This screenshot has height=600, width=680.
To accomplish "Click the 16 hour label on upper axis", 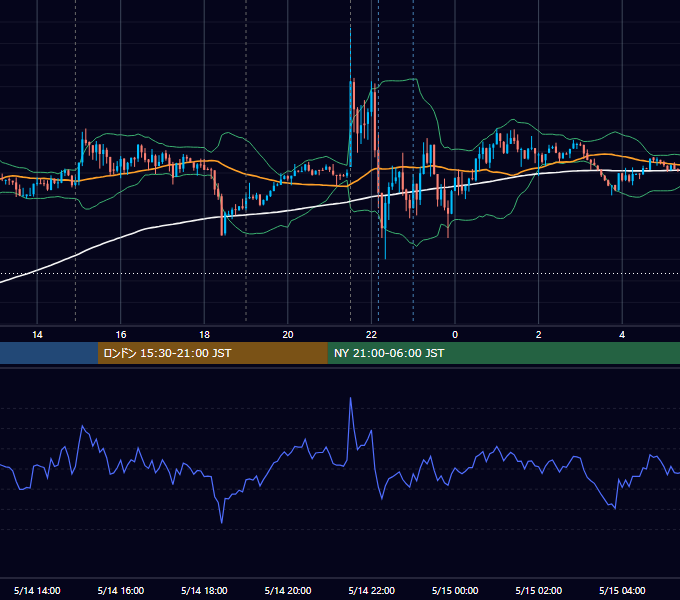I will click(121, 335).
